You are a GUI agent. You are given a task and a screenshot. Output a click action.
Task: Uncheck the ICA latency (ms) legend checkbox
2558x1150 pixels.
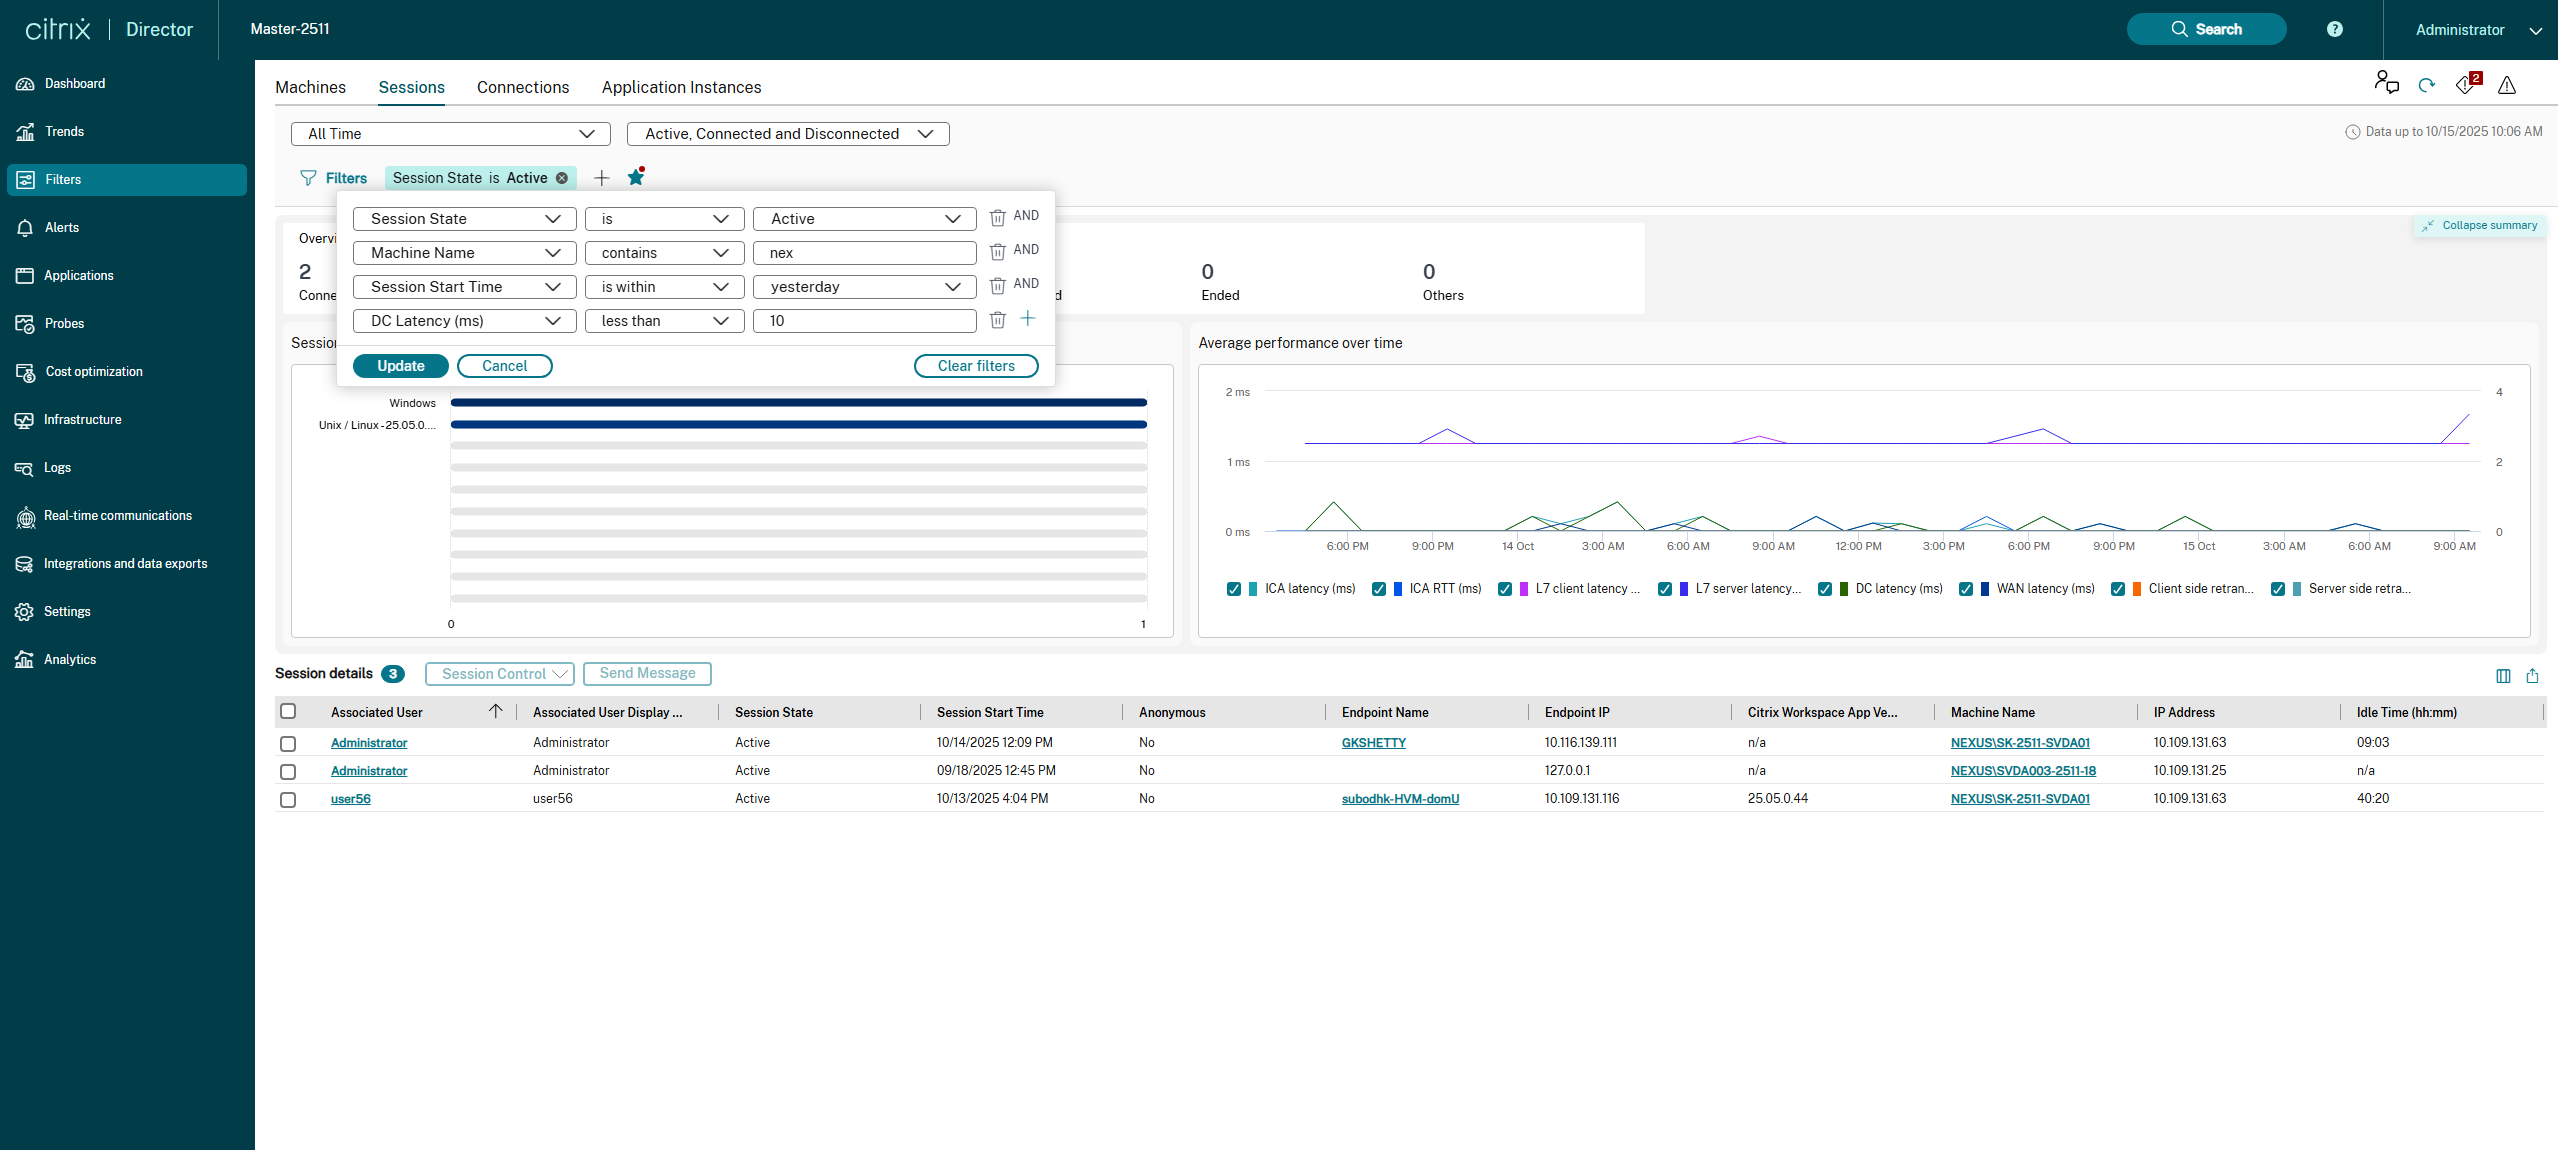pyautogui.click(x=1233, y=589)
